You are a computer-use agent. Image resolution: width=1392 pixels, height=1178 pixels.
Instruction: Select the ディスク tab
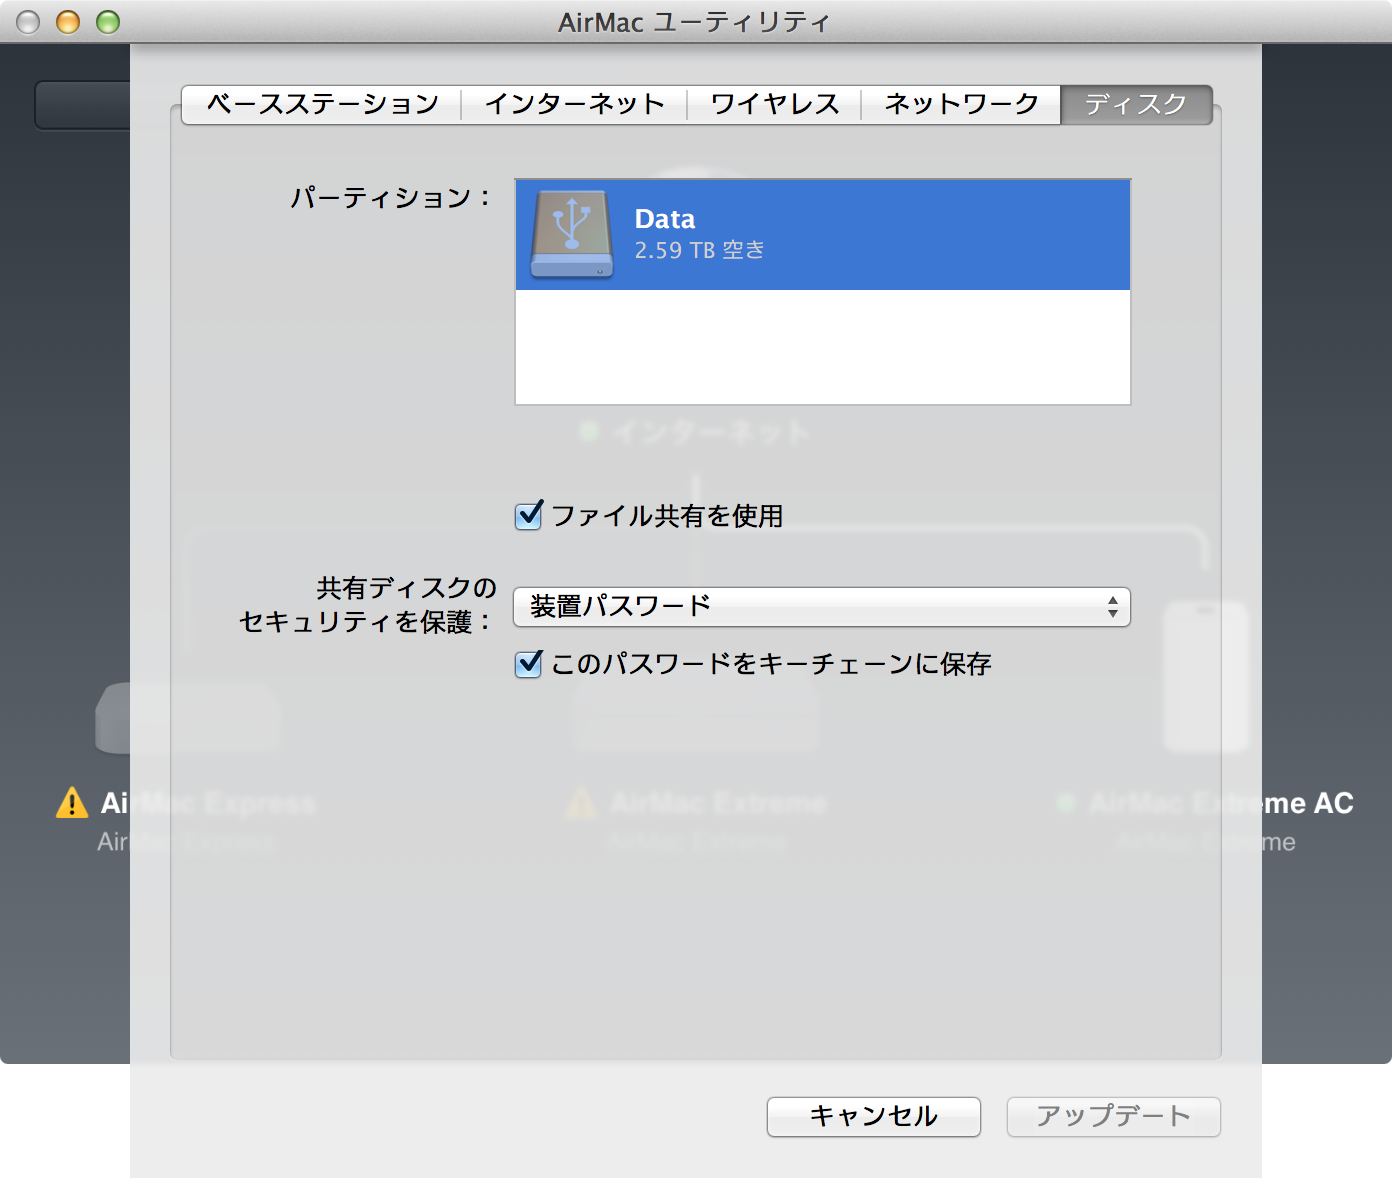[x=1136, y=104]
